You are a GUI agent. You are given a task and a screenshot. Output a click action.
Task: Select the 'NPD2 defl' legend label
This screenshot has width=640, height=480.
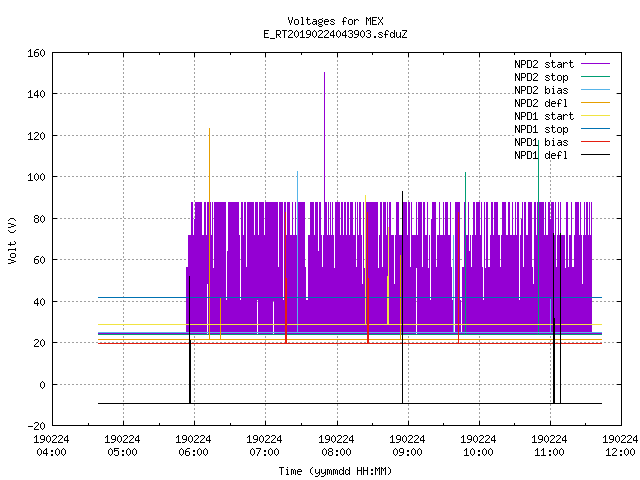pos(541,103)
